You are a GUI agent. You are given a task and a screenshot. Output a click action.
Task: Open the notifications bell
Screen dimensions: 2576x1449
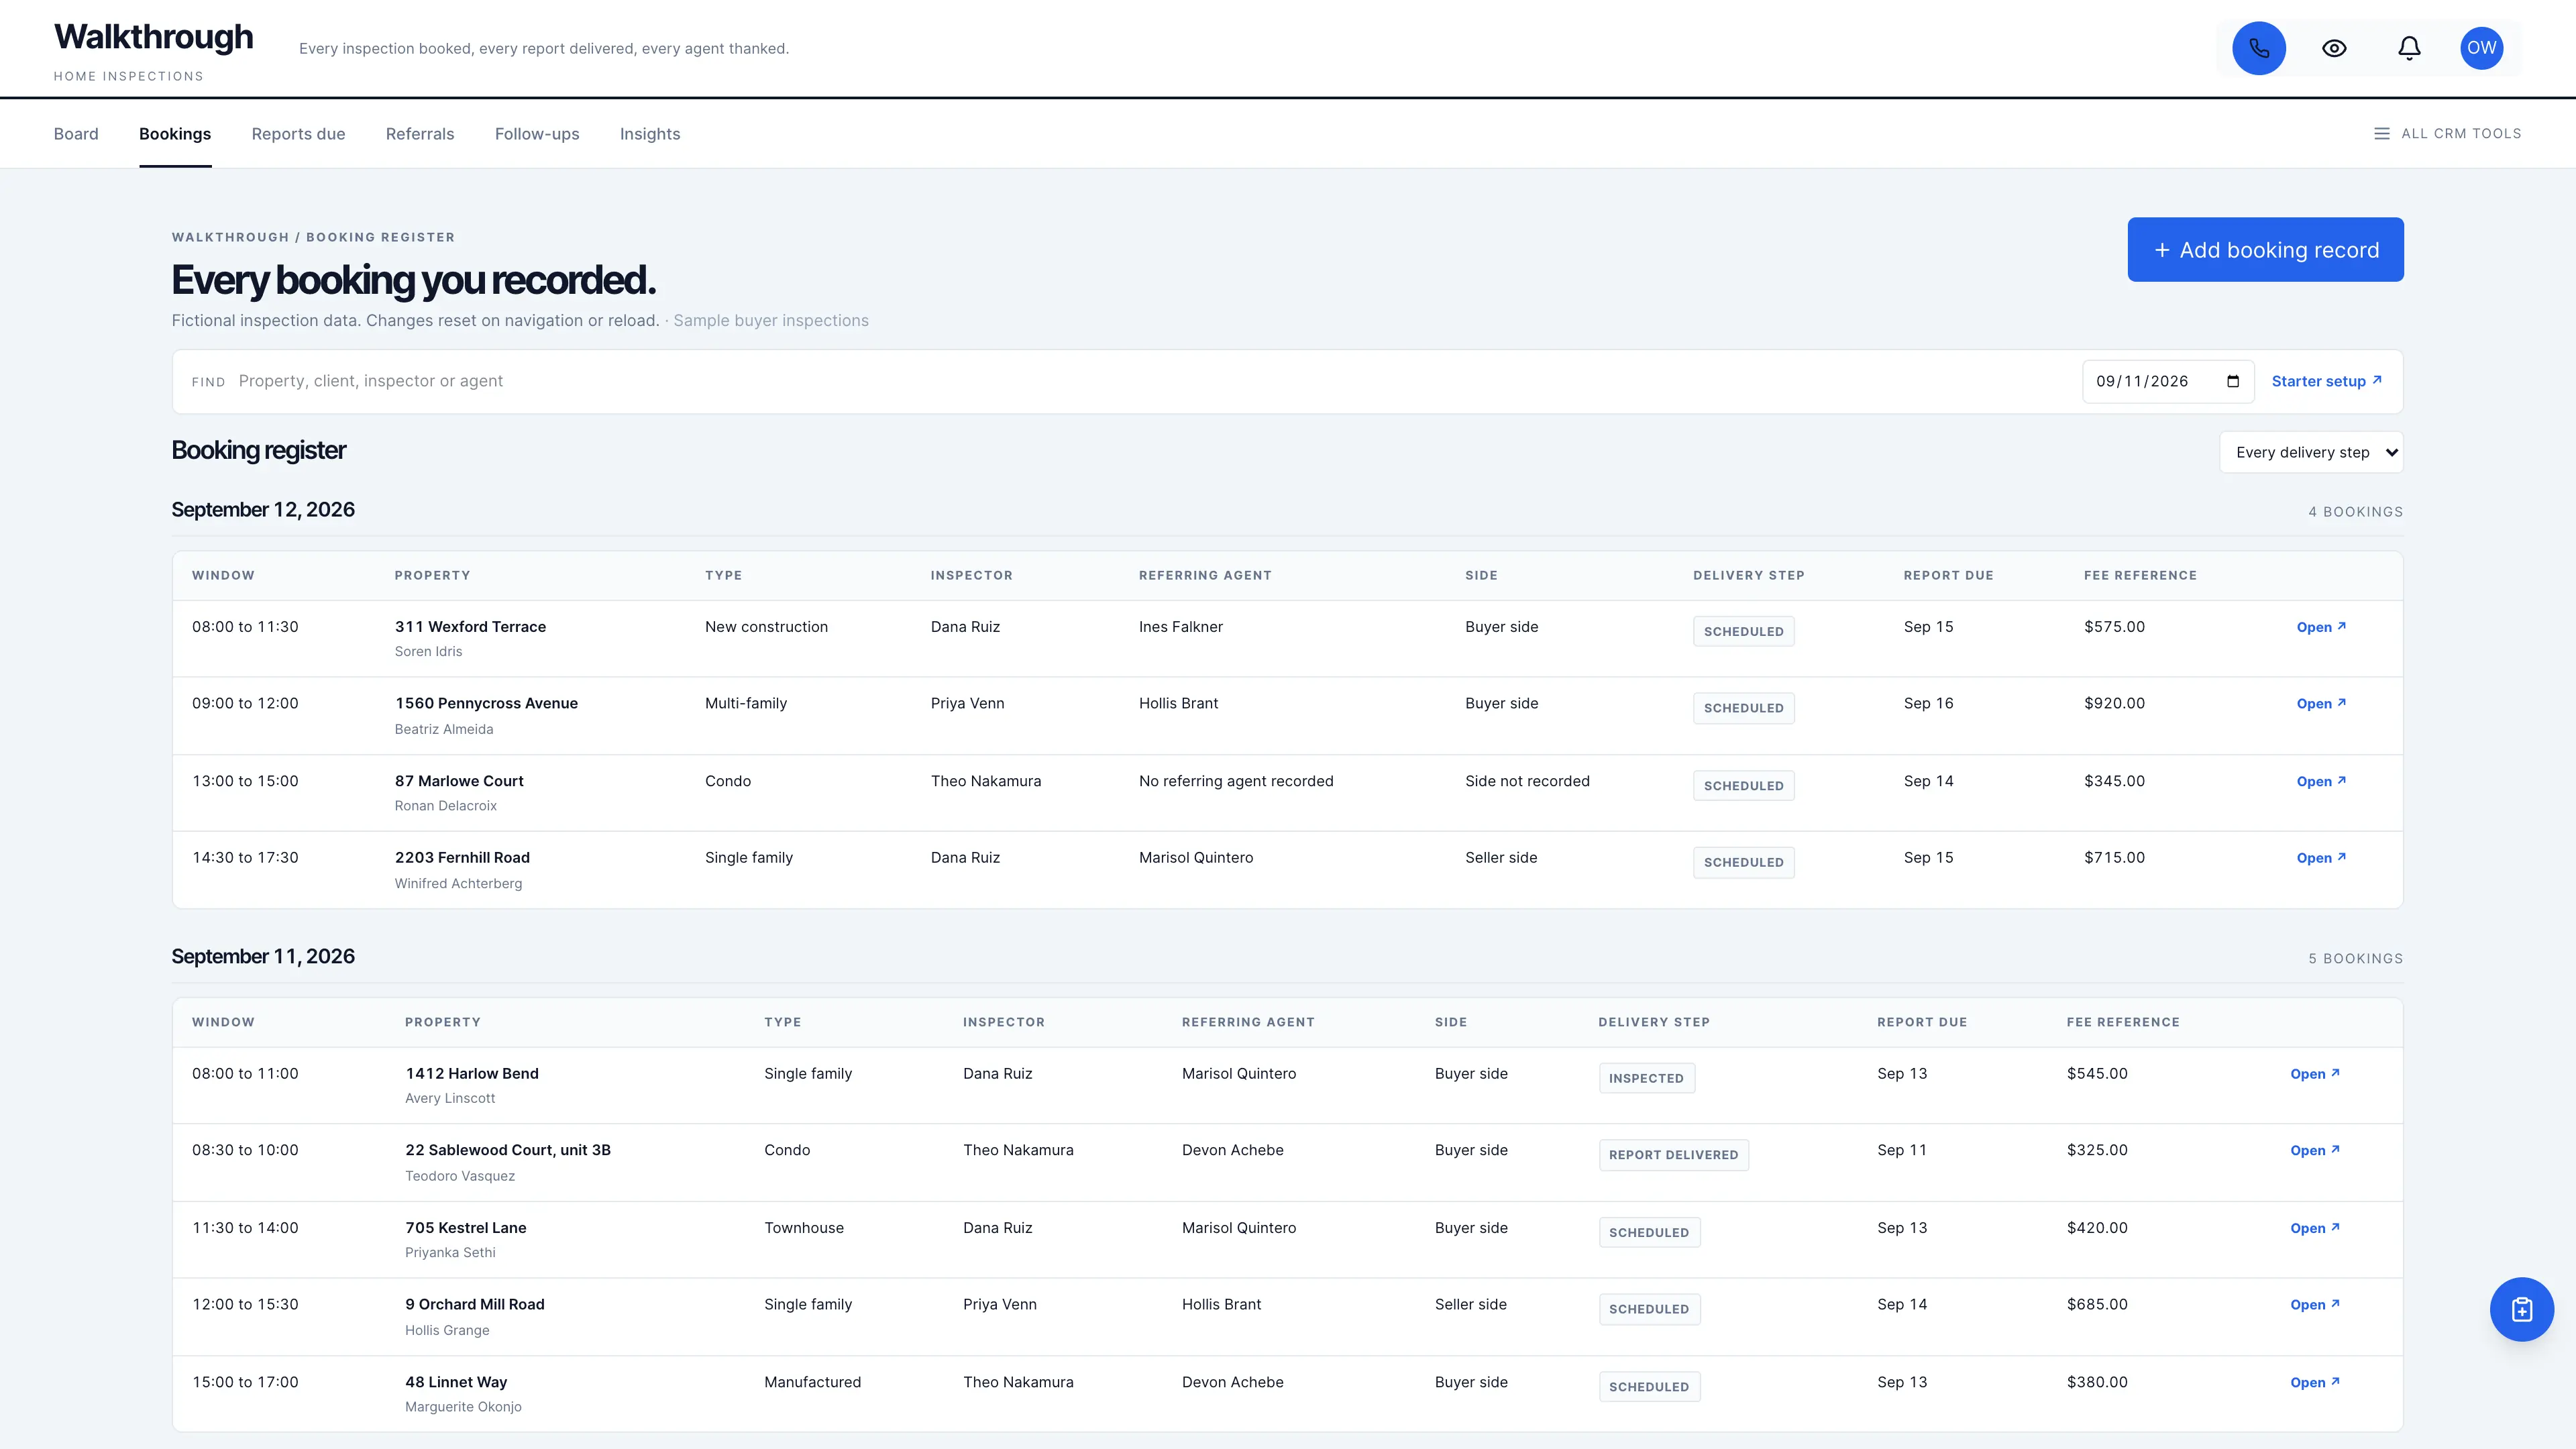2409,48
